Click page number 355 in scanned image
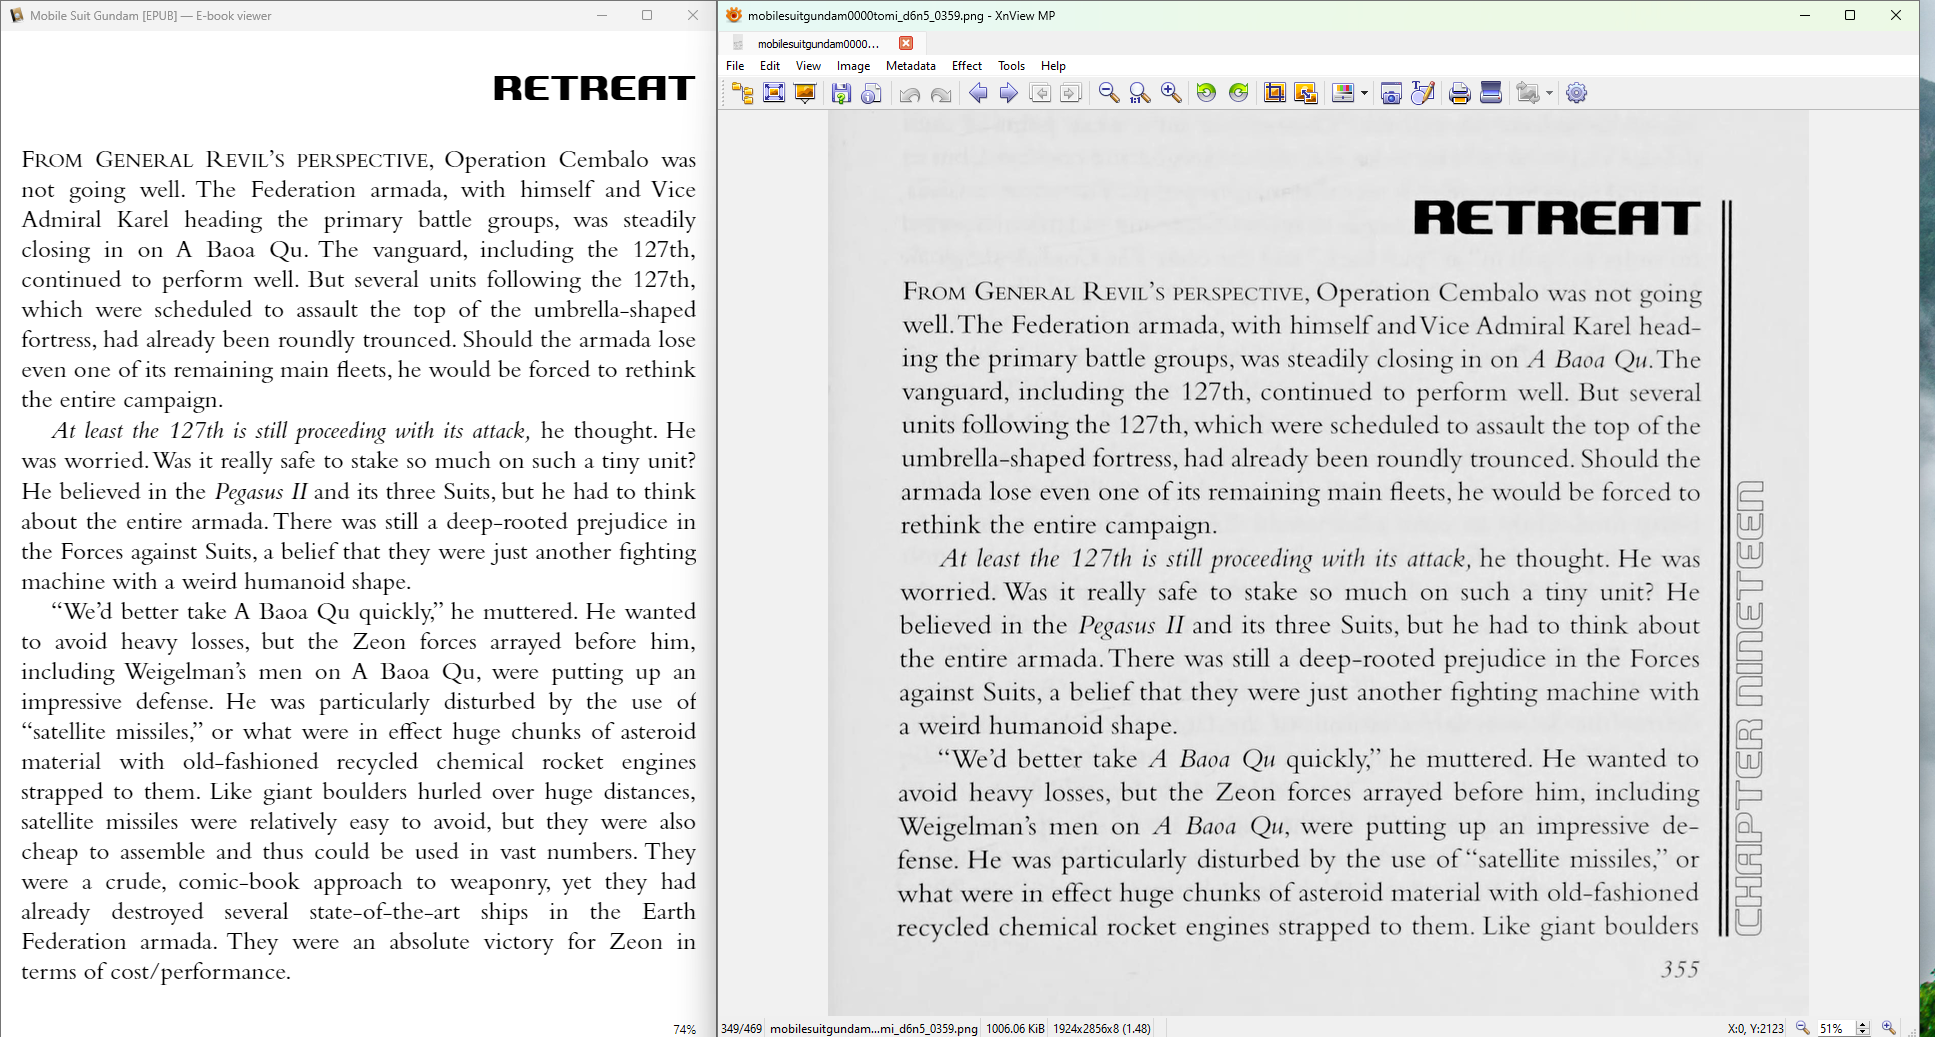 click(1680, 969)
